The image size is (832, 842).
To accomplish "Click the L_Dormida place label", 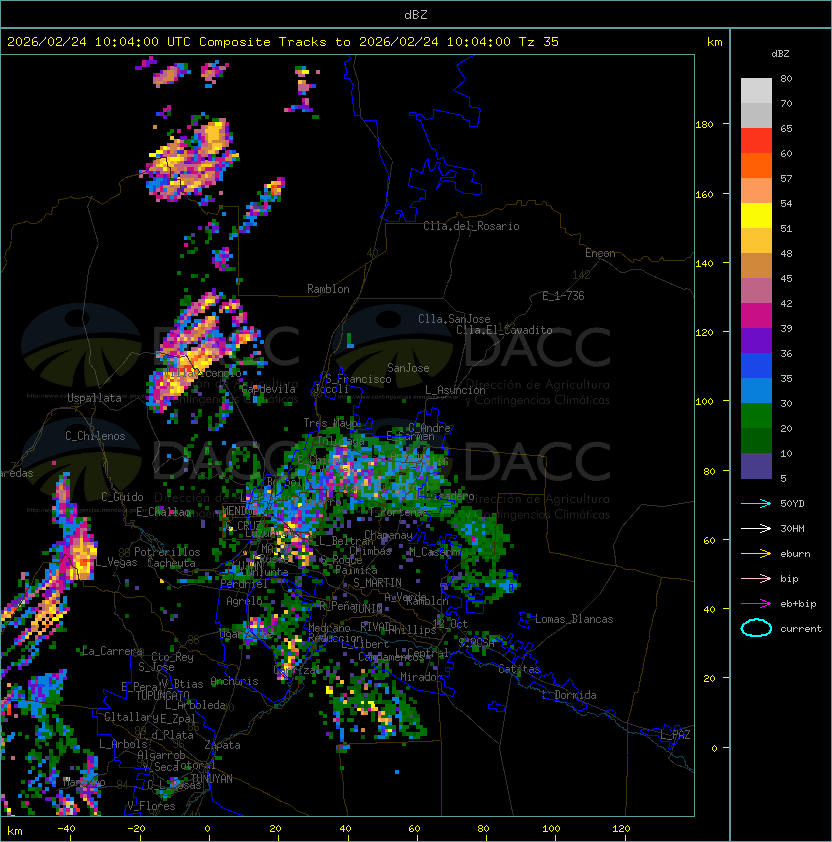I will (569, 695).
